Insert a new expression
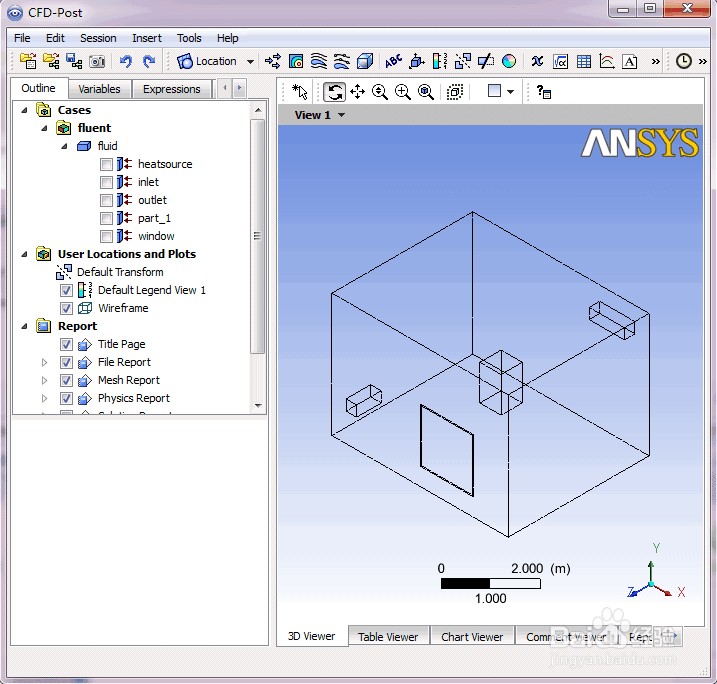717x684 pixels. click(x=561, y=61)
